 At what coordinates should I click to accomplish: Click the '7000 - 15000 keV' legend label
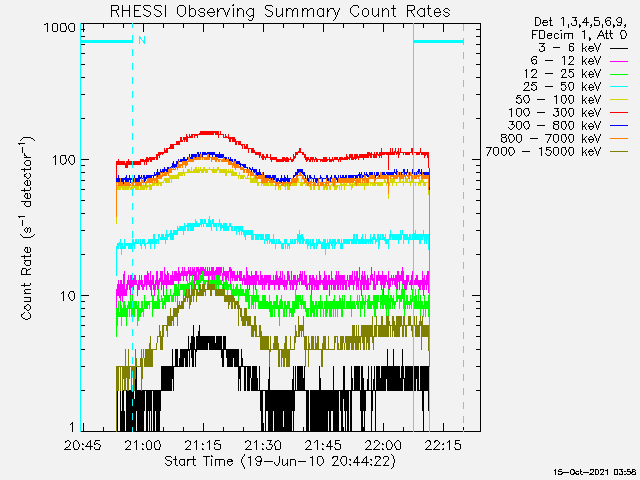(x=543, y=152)
